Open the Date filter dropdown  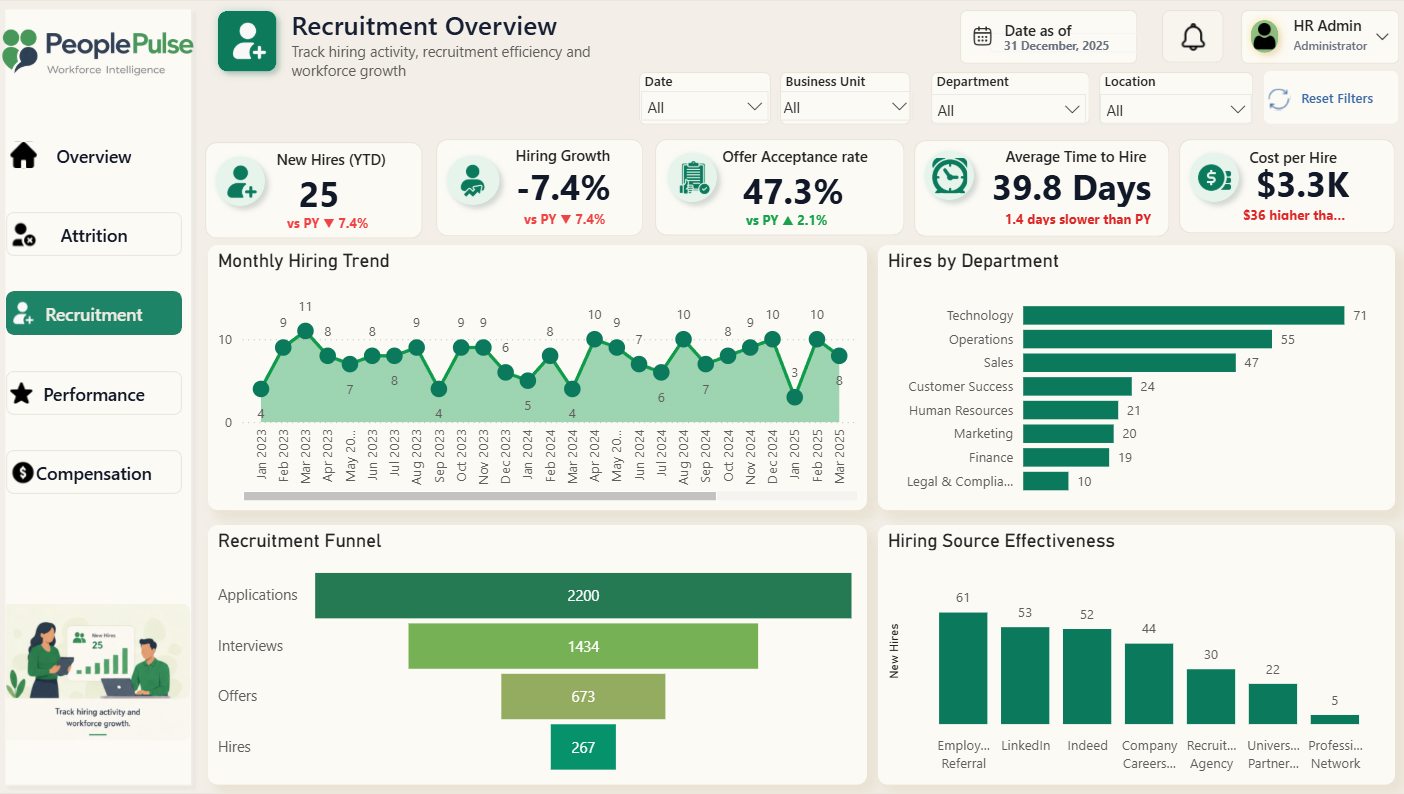(704, 107)
